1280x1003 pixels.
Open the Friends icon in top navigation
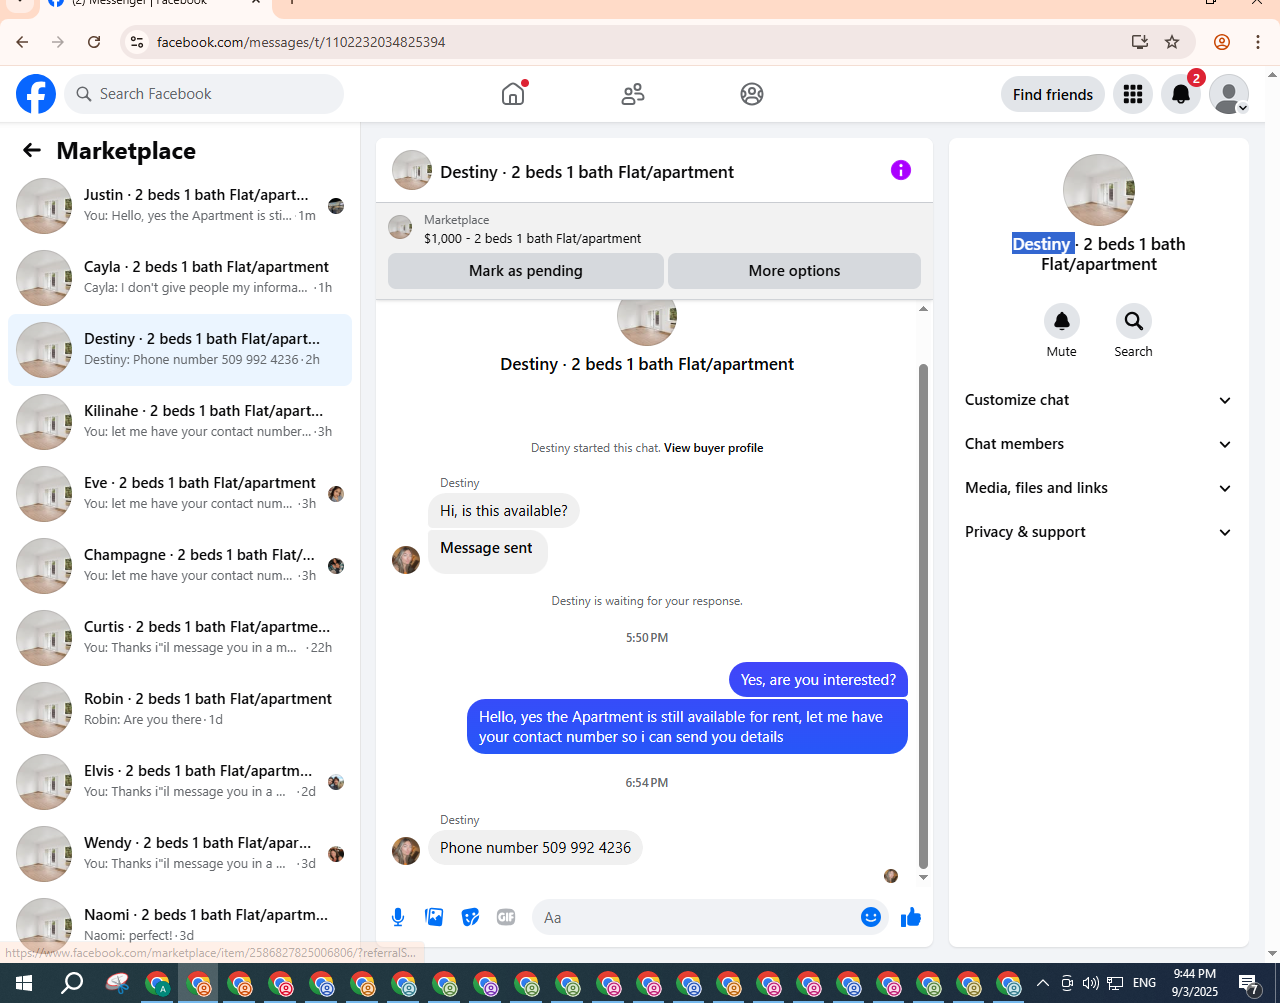pyautogui.click(x=633, y=94)
